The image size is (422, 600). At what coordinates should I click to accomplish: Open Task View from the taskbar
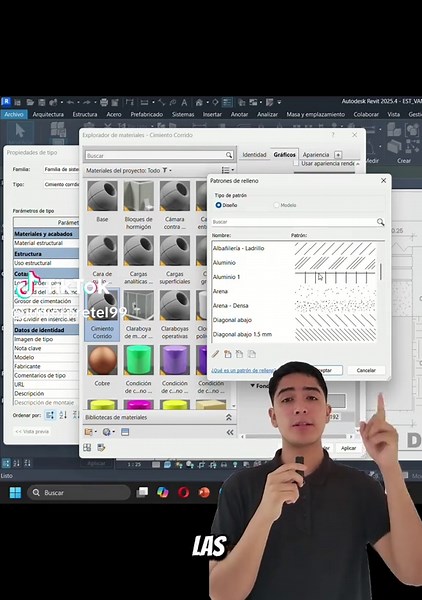pyautogui.click(x=142, y=492)
